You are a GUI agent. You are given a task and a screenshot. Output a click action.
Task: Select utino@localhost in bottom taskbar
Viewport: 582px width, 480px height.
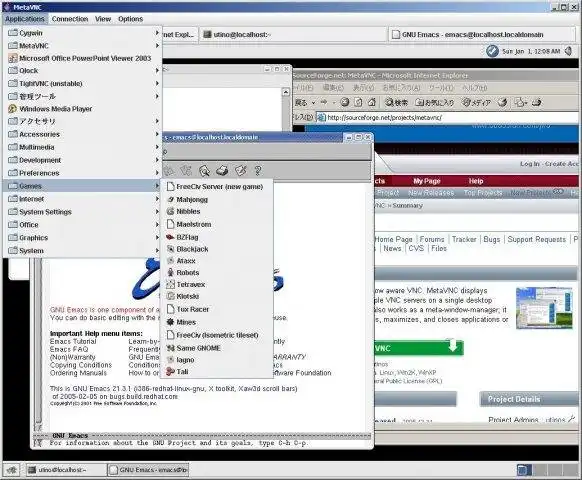click(66, 470)
